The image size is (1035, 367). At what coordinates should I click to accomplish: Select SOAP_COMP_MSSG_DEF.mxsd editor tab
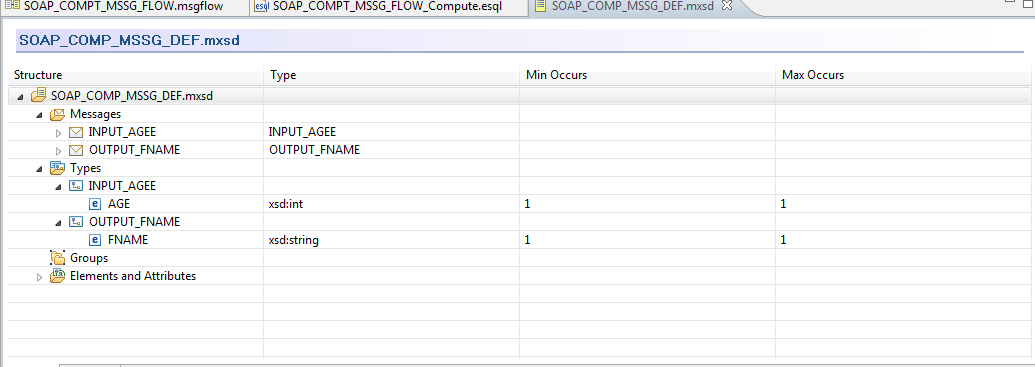[632, 7]
